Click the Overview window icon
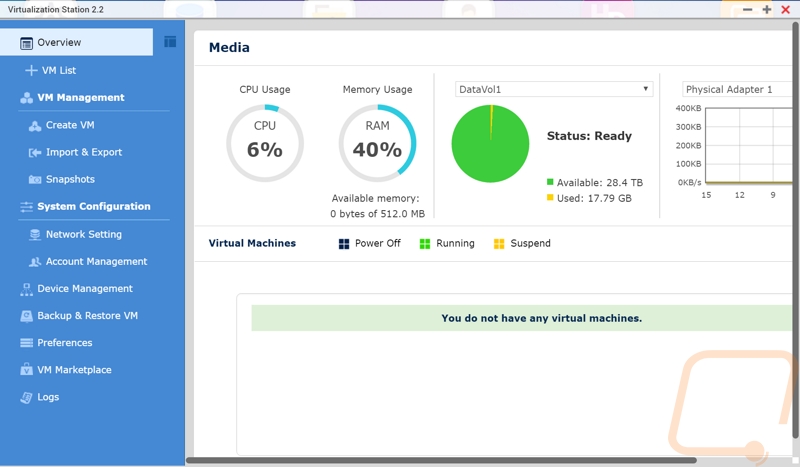This screenshot has width=800, height=467. [x=26, y=43]
